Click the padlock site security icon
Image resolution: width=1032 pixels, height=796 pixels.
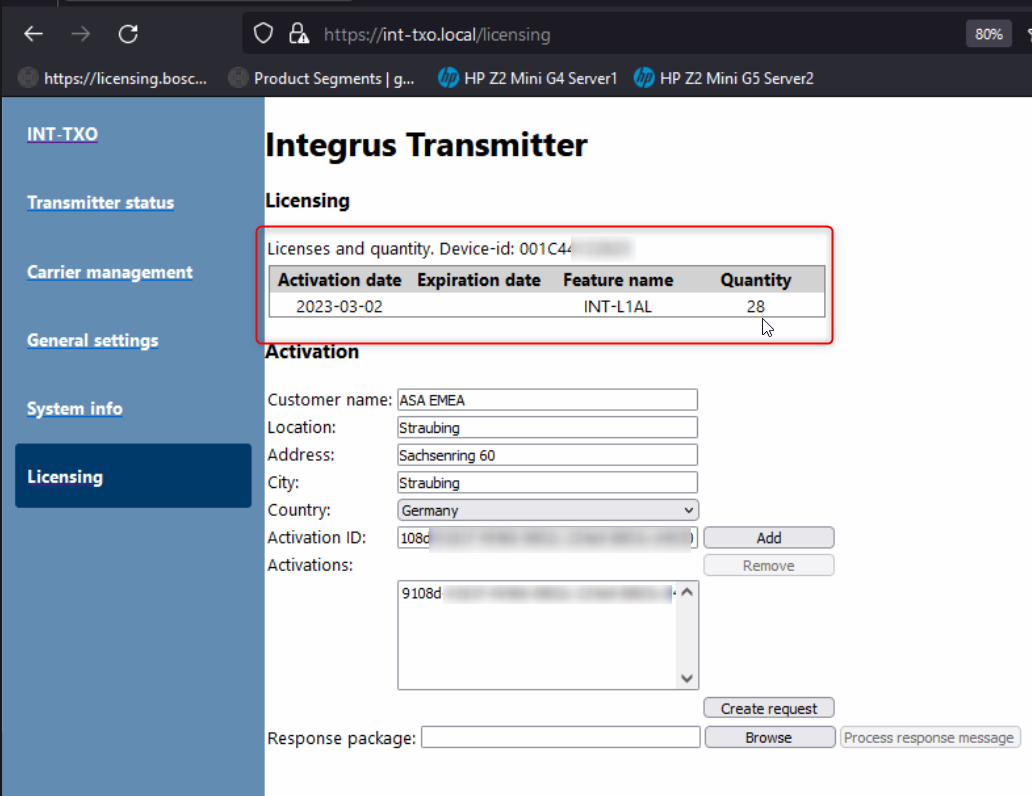[298, 35]
